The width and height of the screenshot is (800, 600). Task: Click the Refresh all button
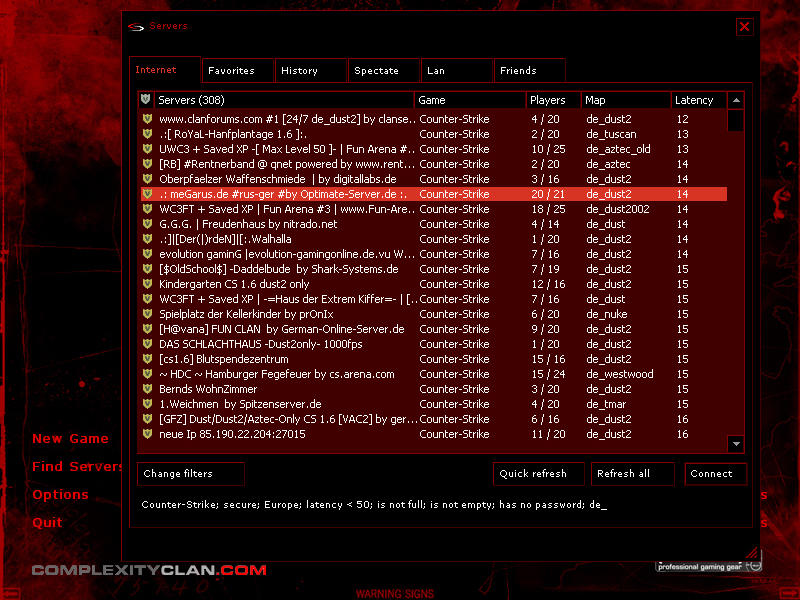(623, 474)
